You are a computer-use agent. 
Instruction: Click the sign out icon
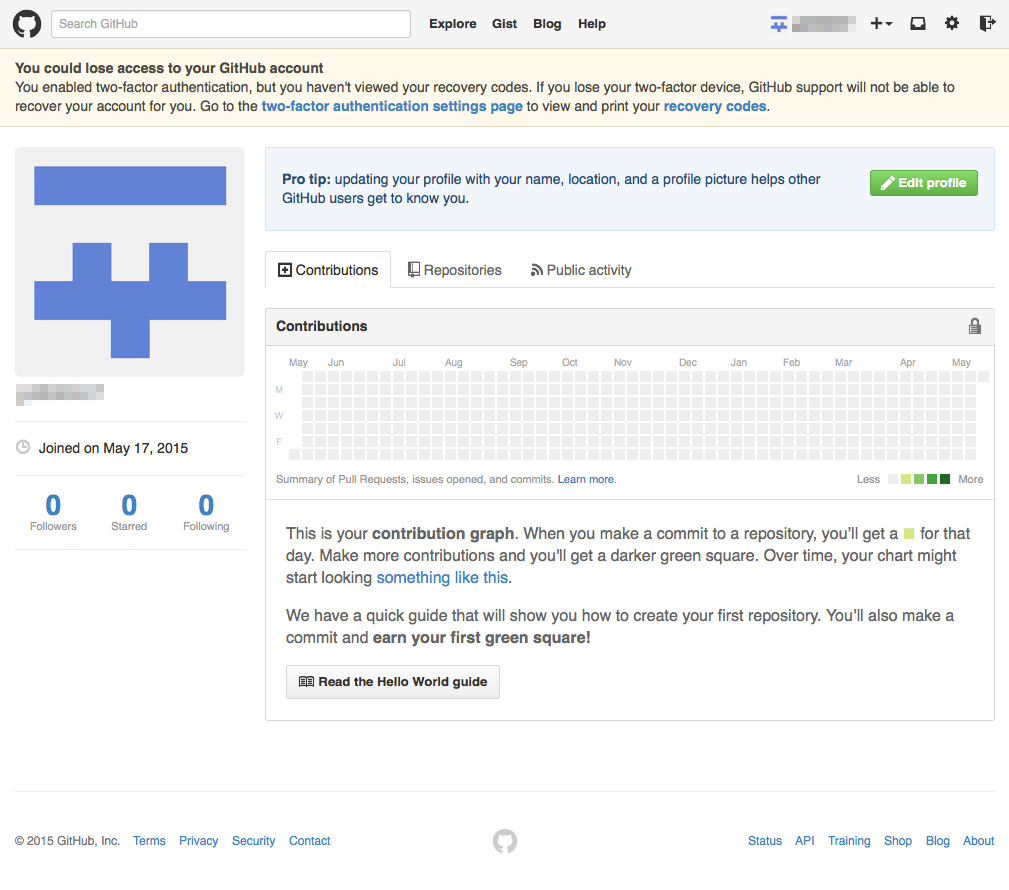pos(987,24)
